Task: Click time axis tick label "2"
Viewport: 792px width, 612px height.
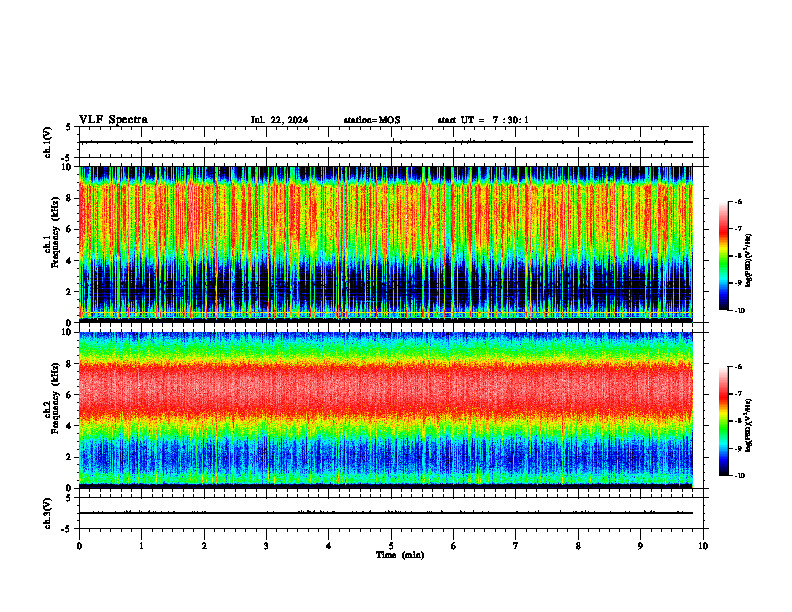Action: click(204, 546)
